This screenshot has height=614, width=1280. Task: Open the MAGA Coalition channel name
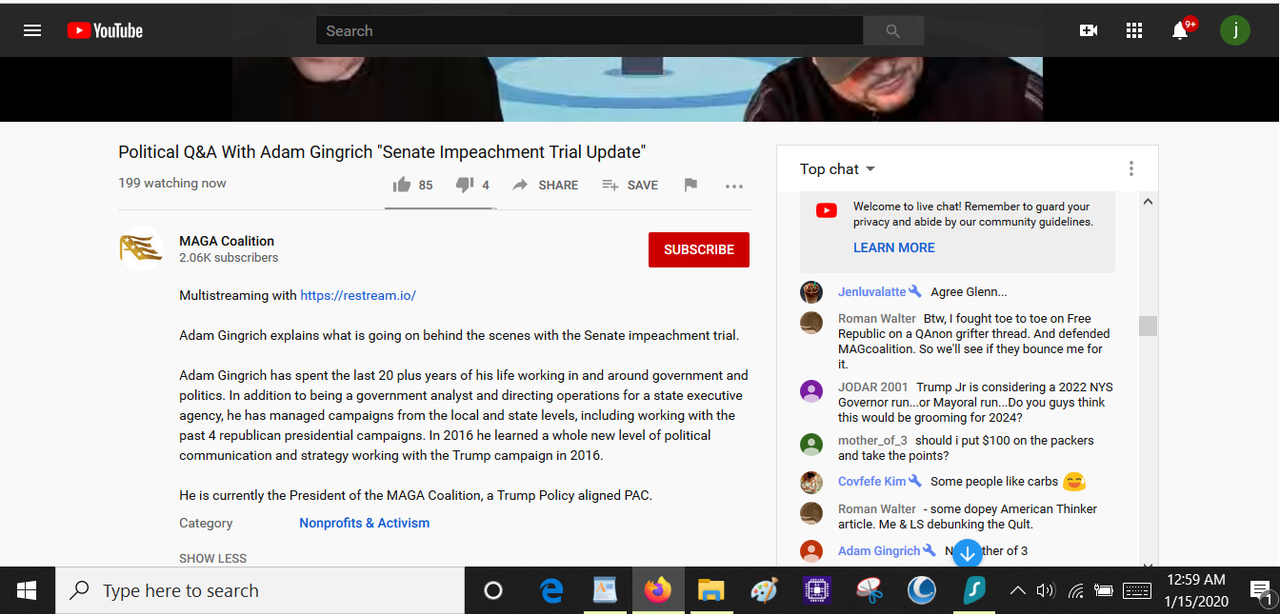tap(226, 241)
